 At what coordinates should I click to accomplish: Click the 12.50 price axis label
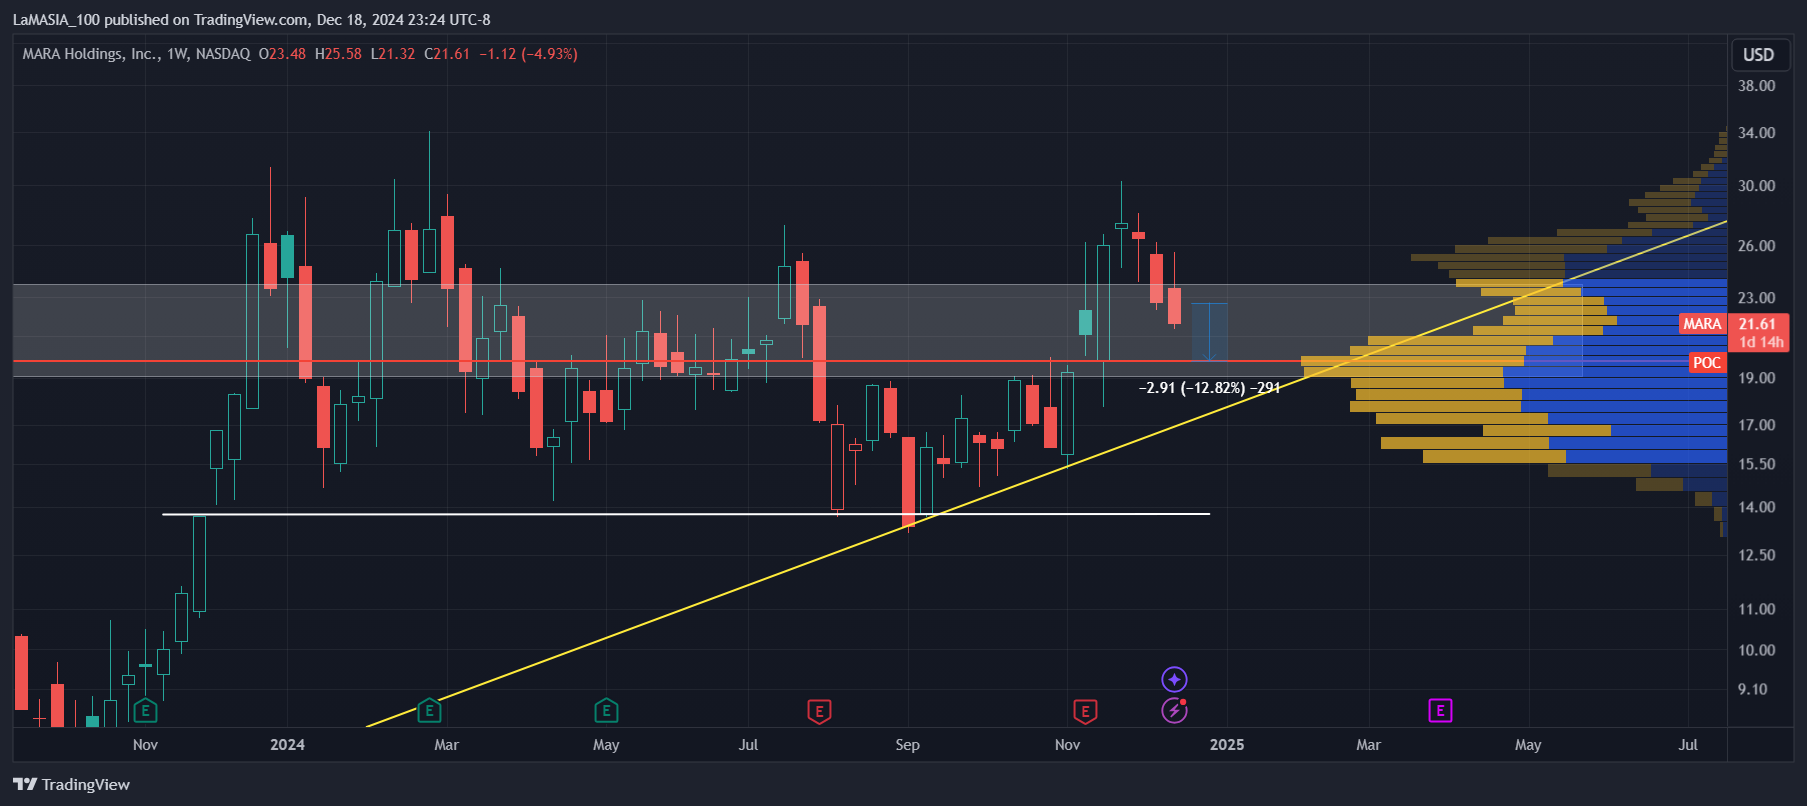1757,555
